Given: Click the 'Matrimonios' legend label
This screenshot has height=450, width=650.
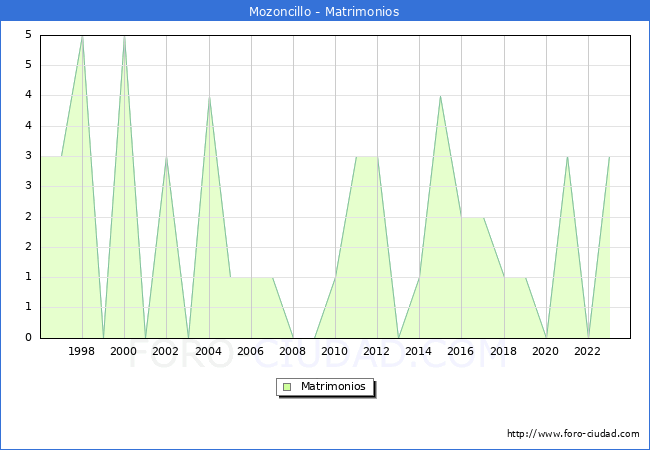Looking at the screenshot, I should [333, 386].
